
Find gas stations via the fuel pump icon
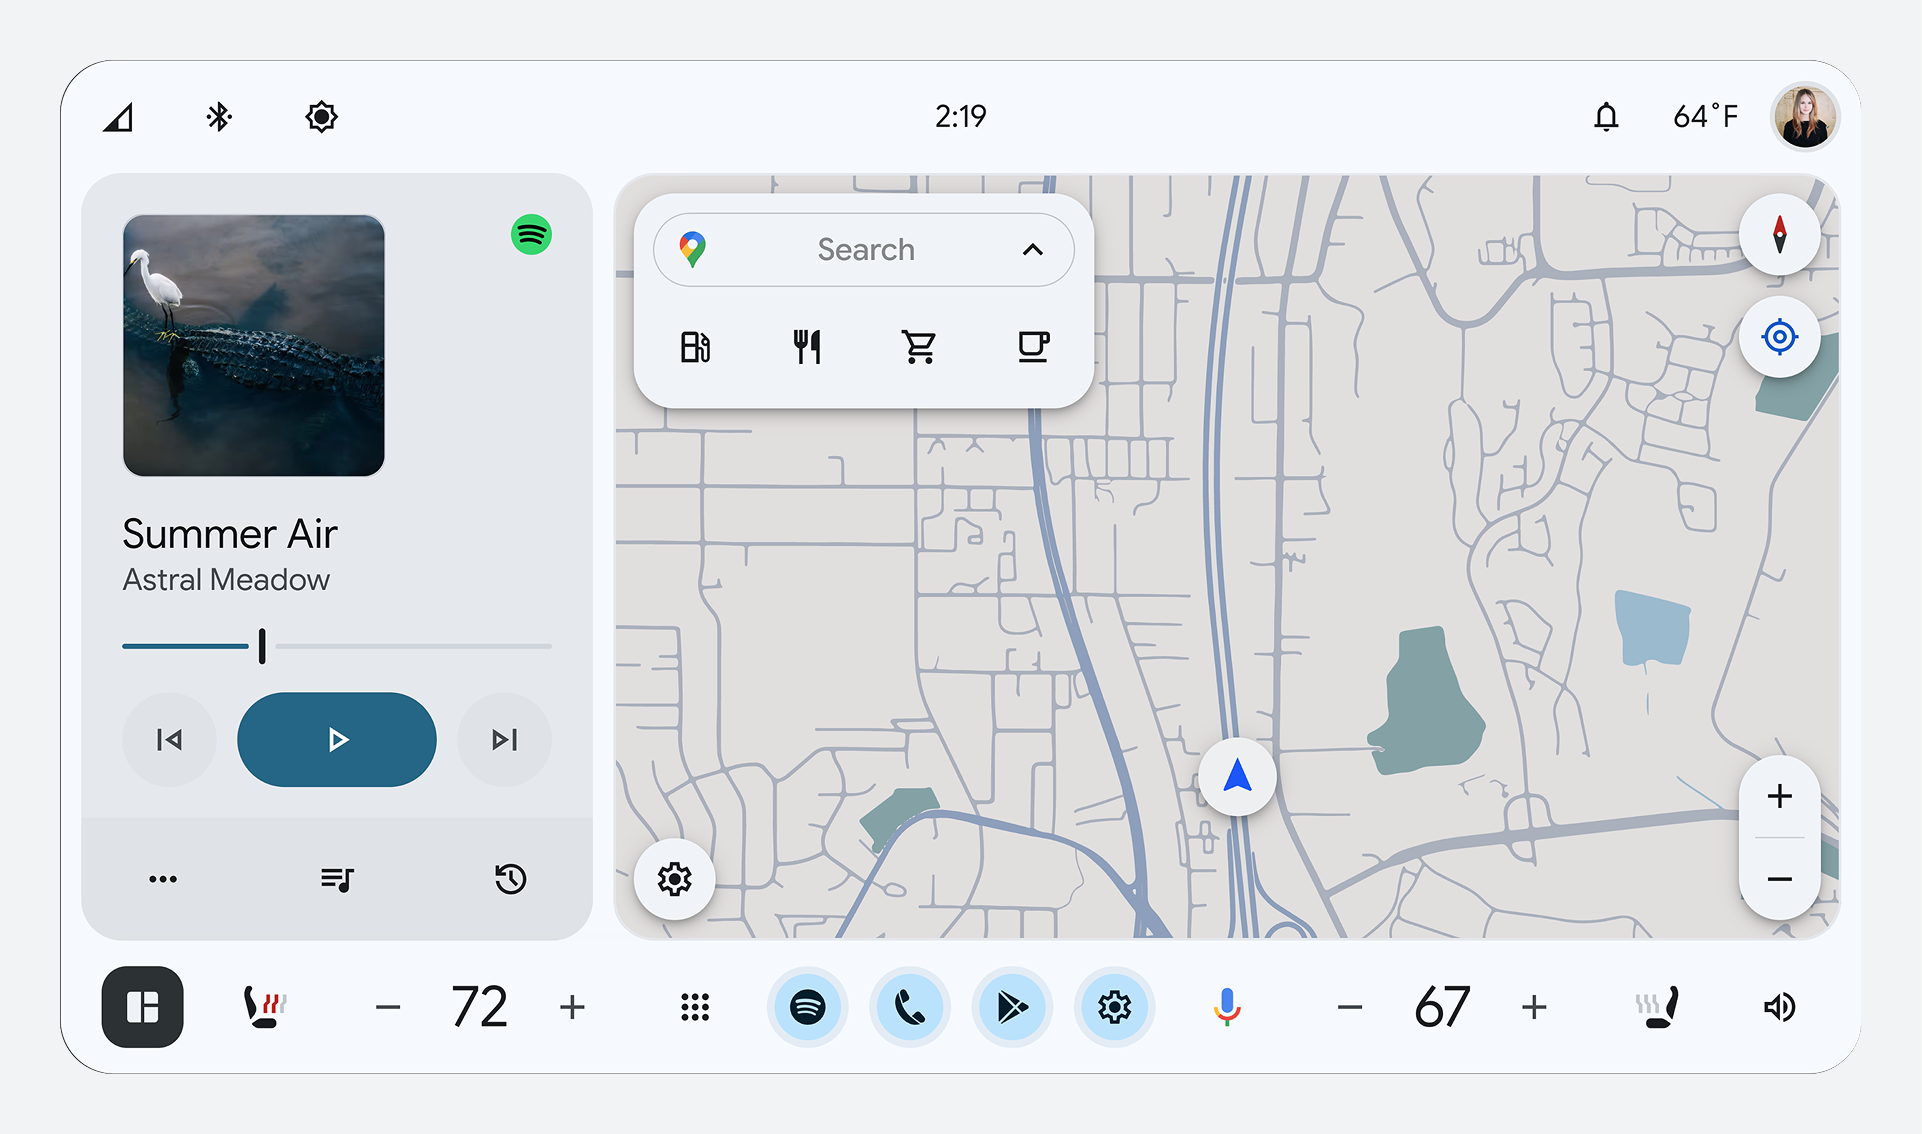click(x=695, y=347)
